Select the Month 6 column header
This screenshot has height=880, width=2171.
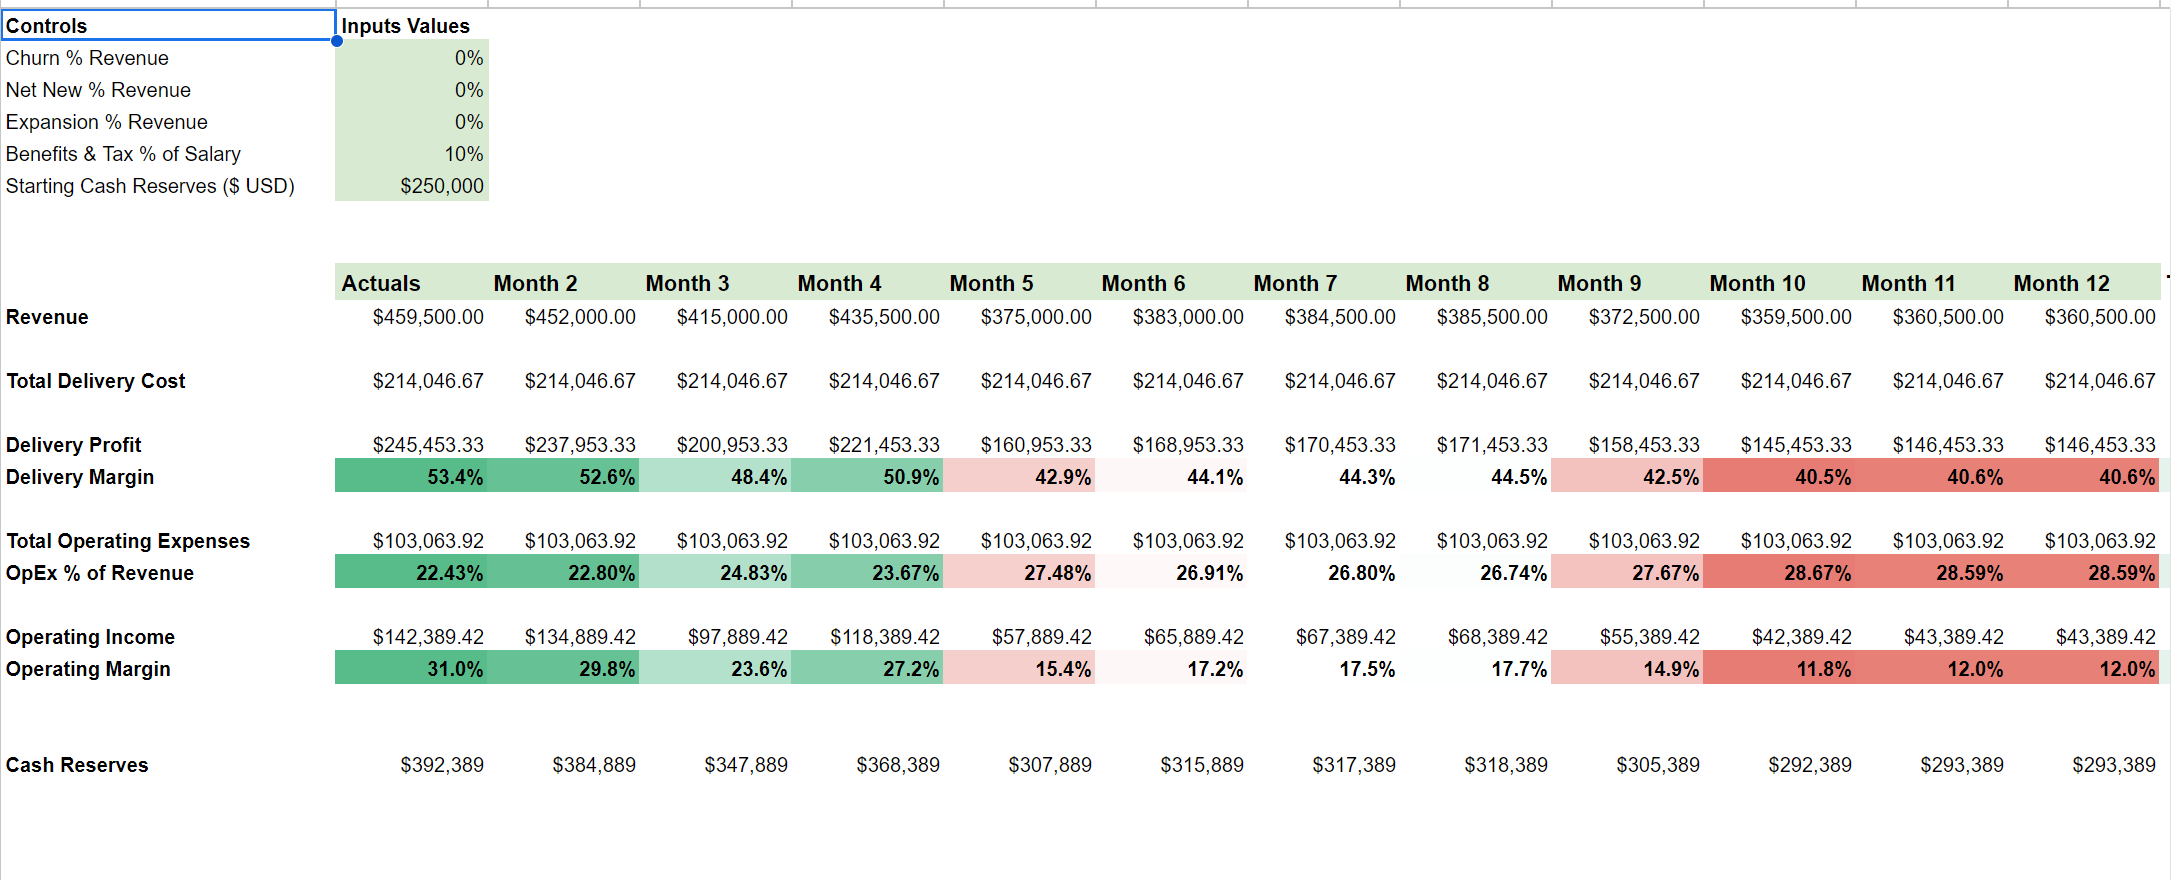[x=1172, y=283]
